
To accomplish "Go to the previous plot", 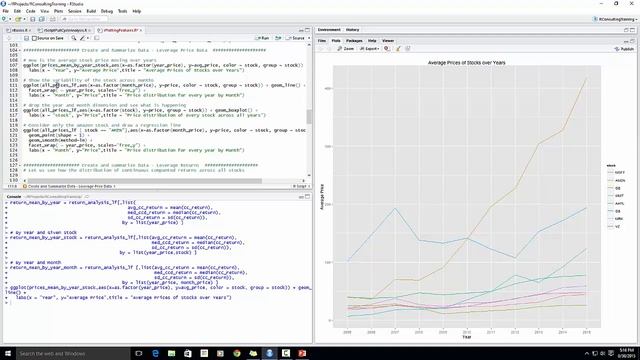I will click(320, 49).
